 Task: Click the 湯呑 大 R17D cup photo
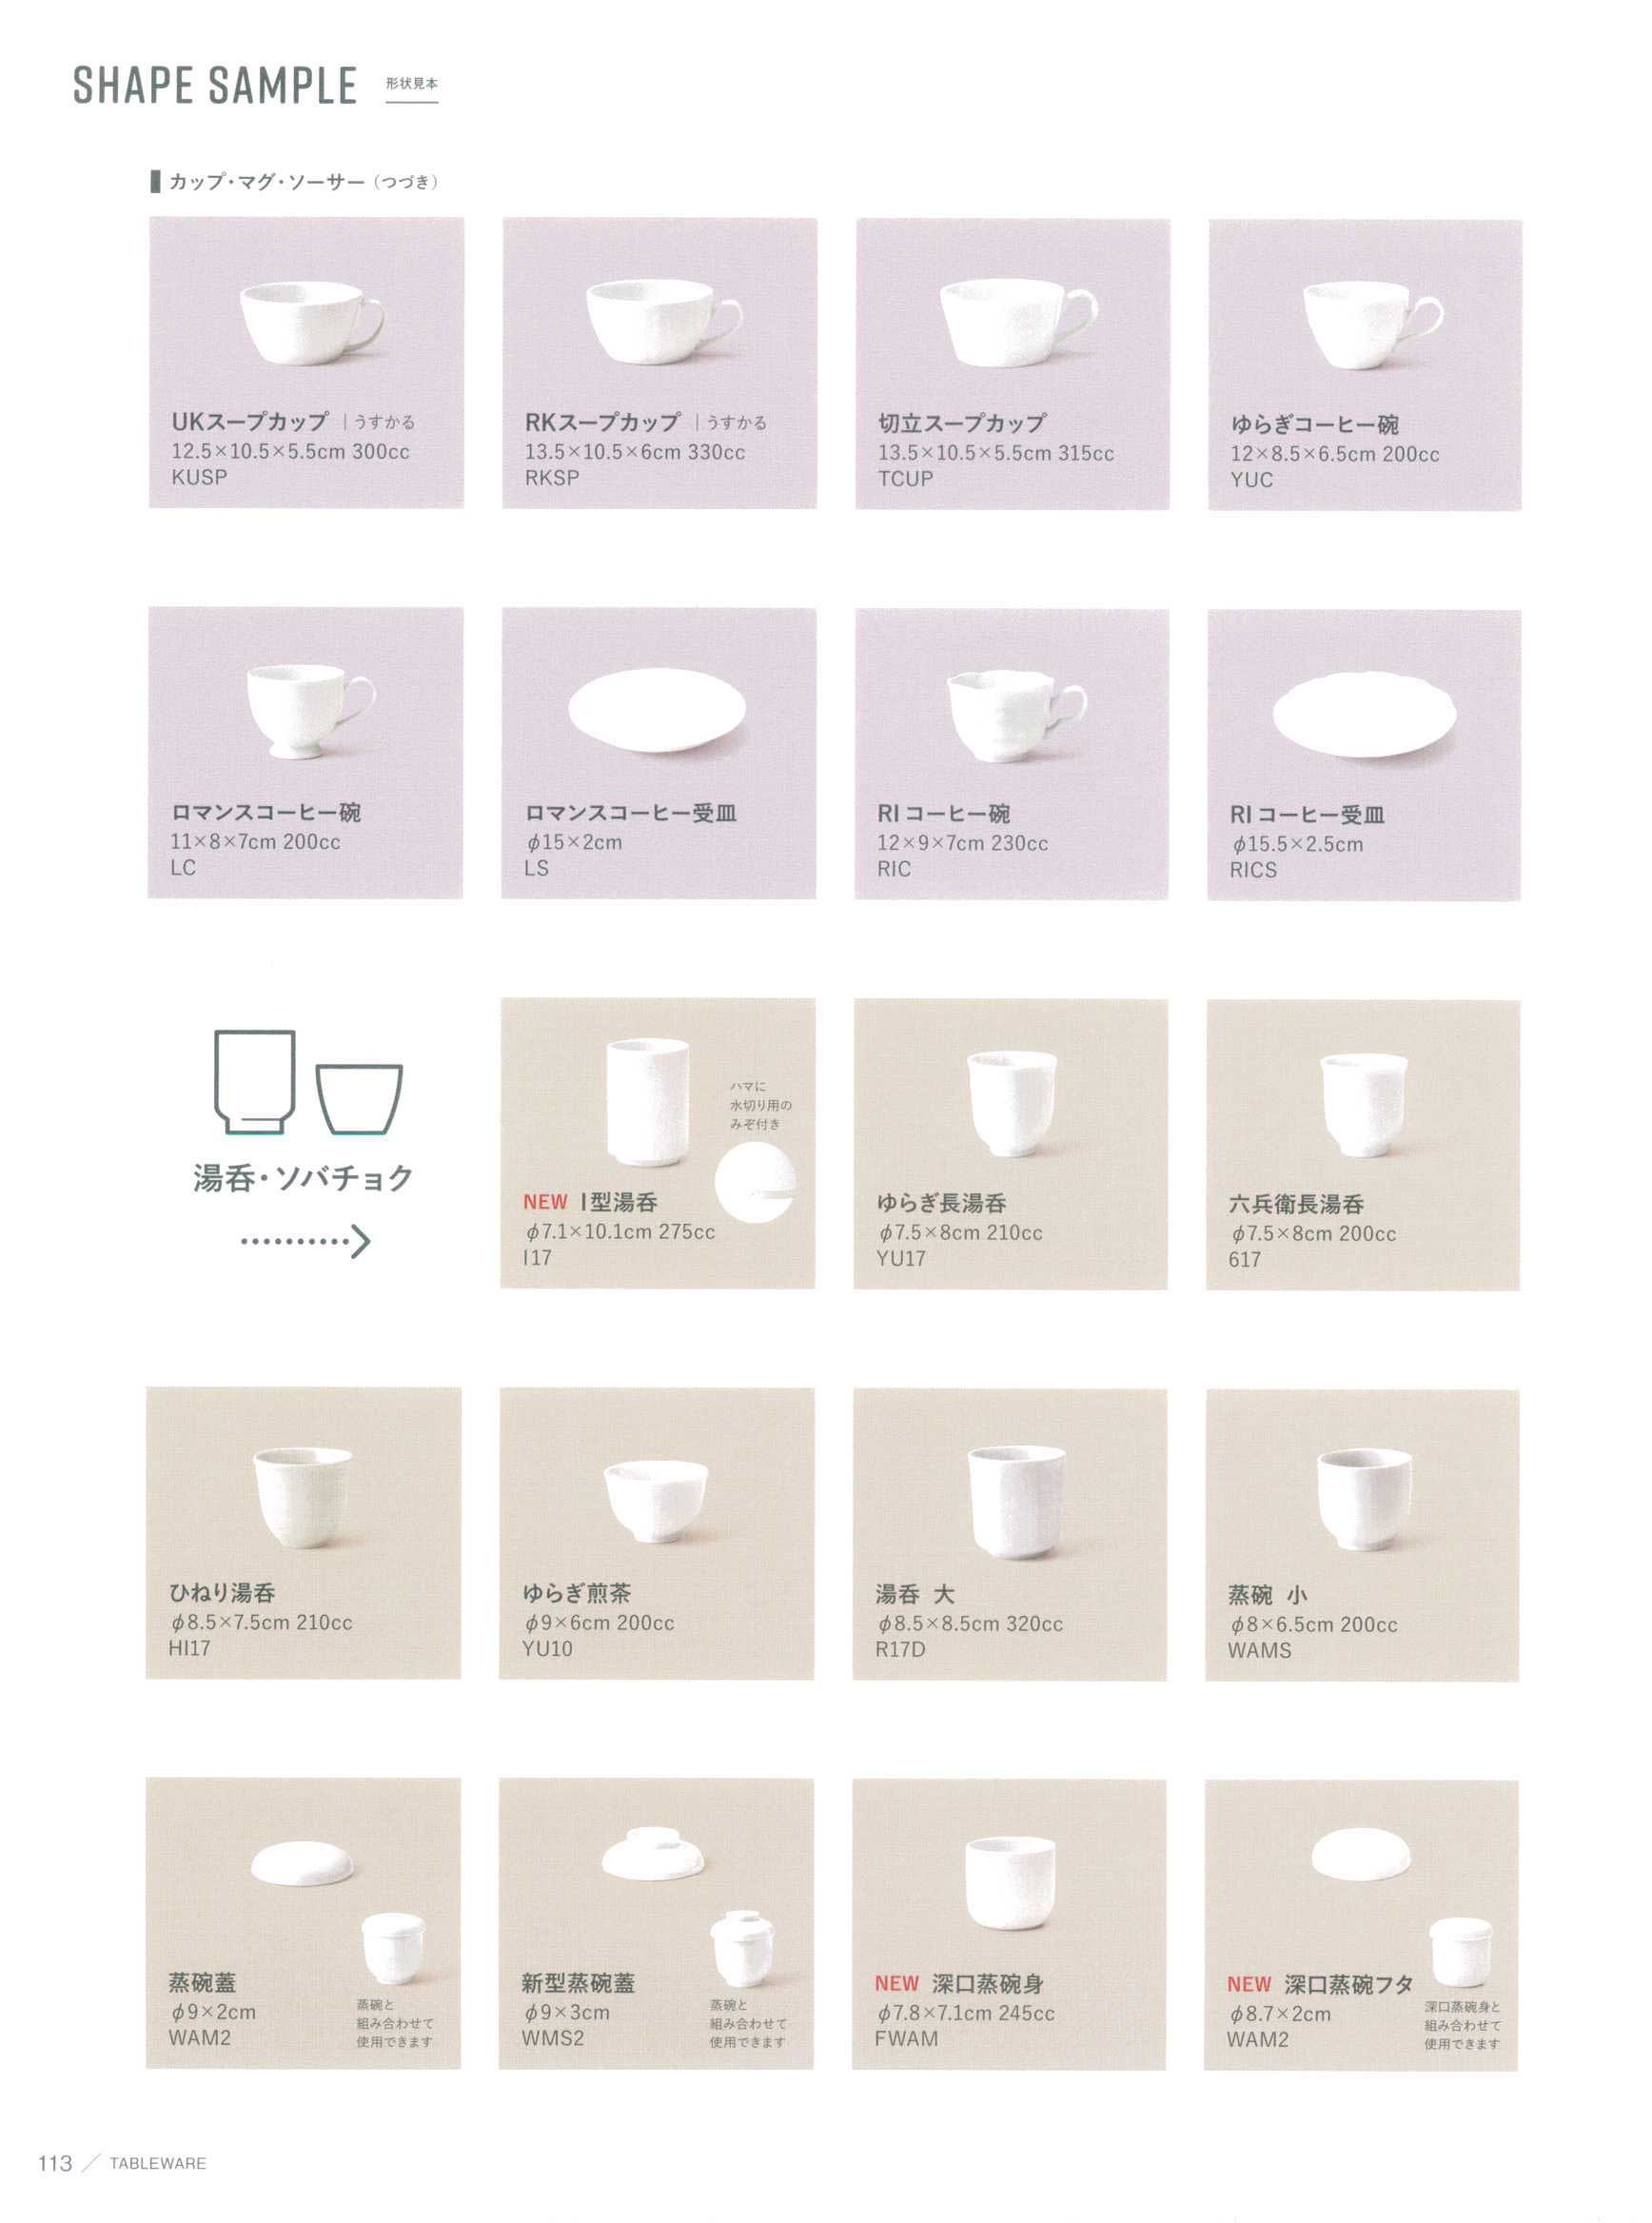click(1016, 1503)
